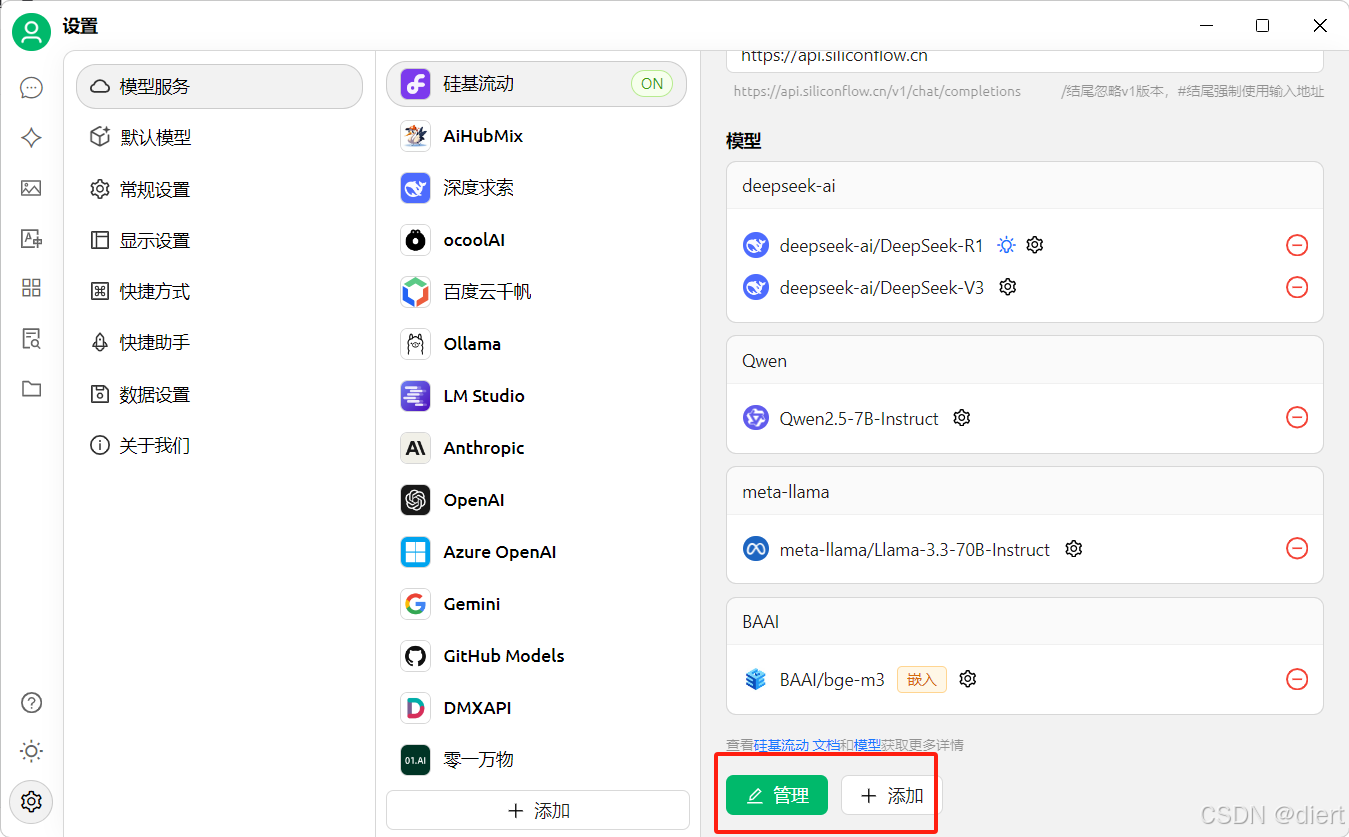
Task: Open the image painting sidebar icon
Action: click(x=32, y=188)
